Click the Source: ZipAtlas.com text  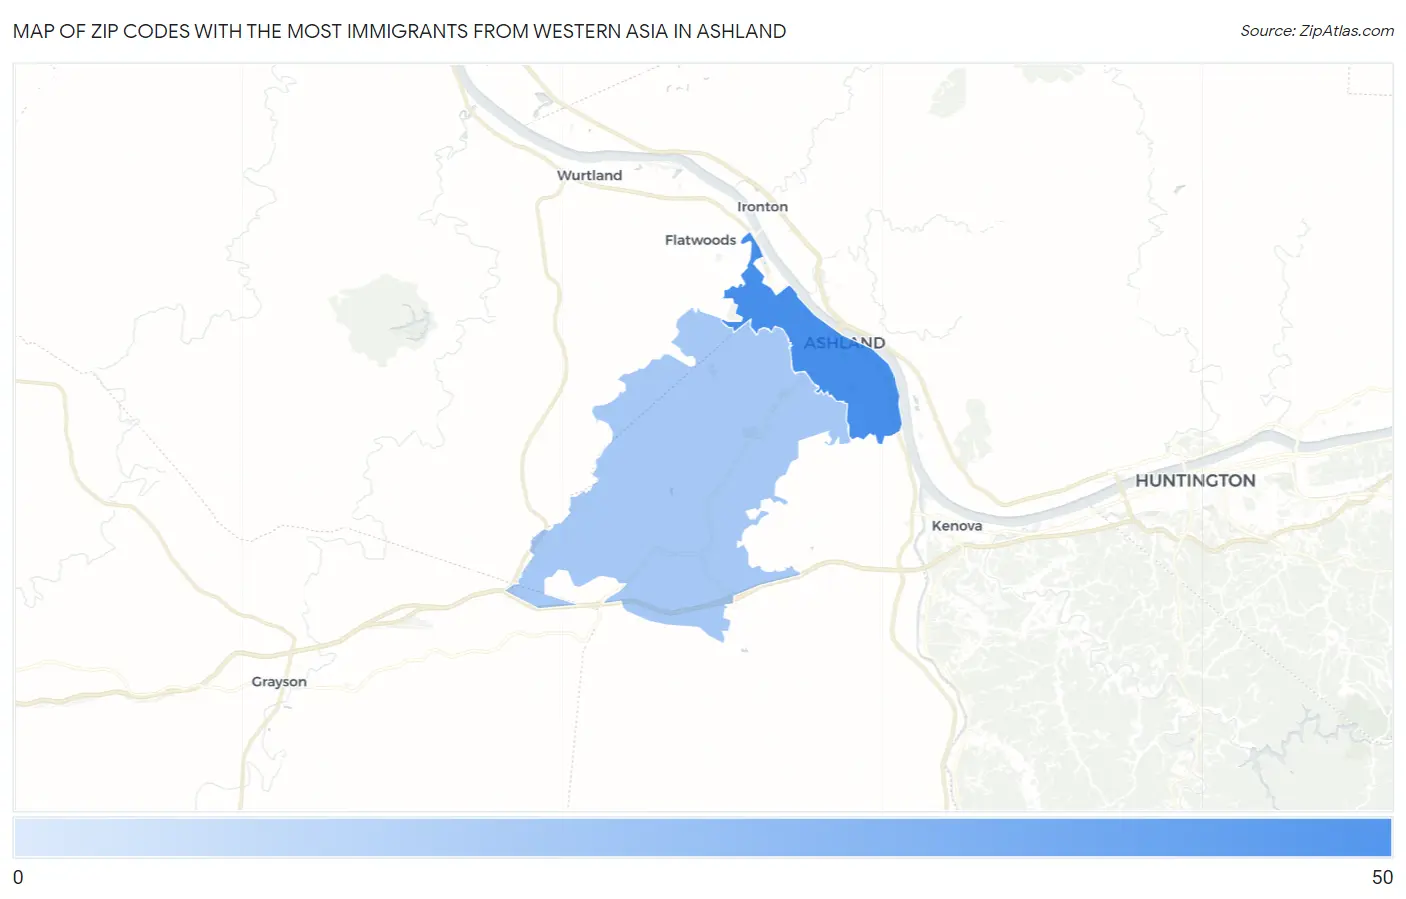coord(1317,31)
